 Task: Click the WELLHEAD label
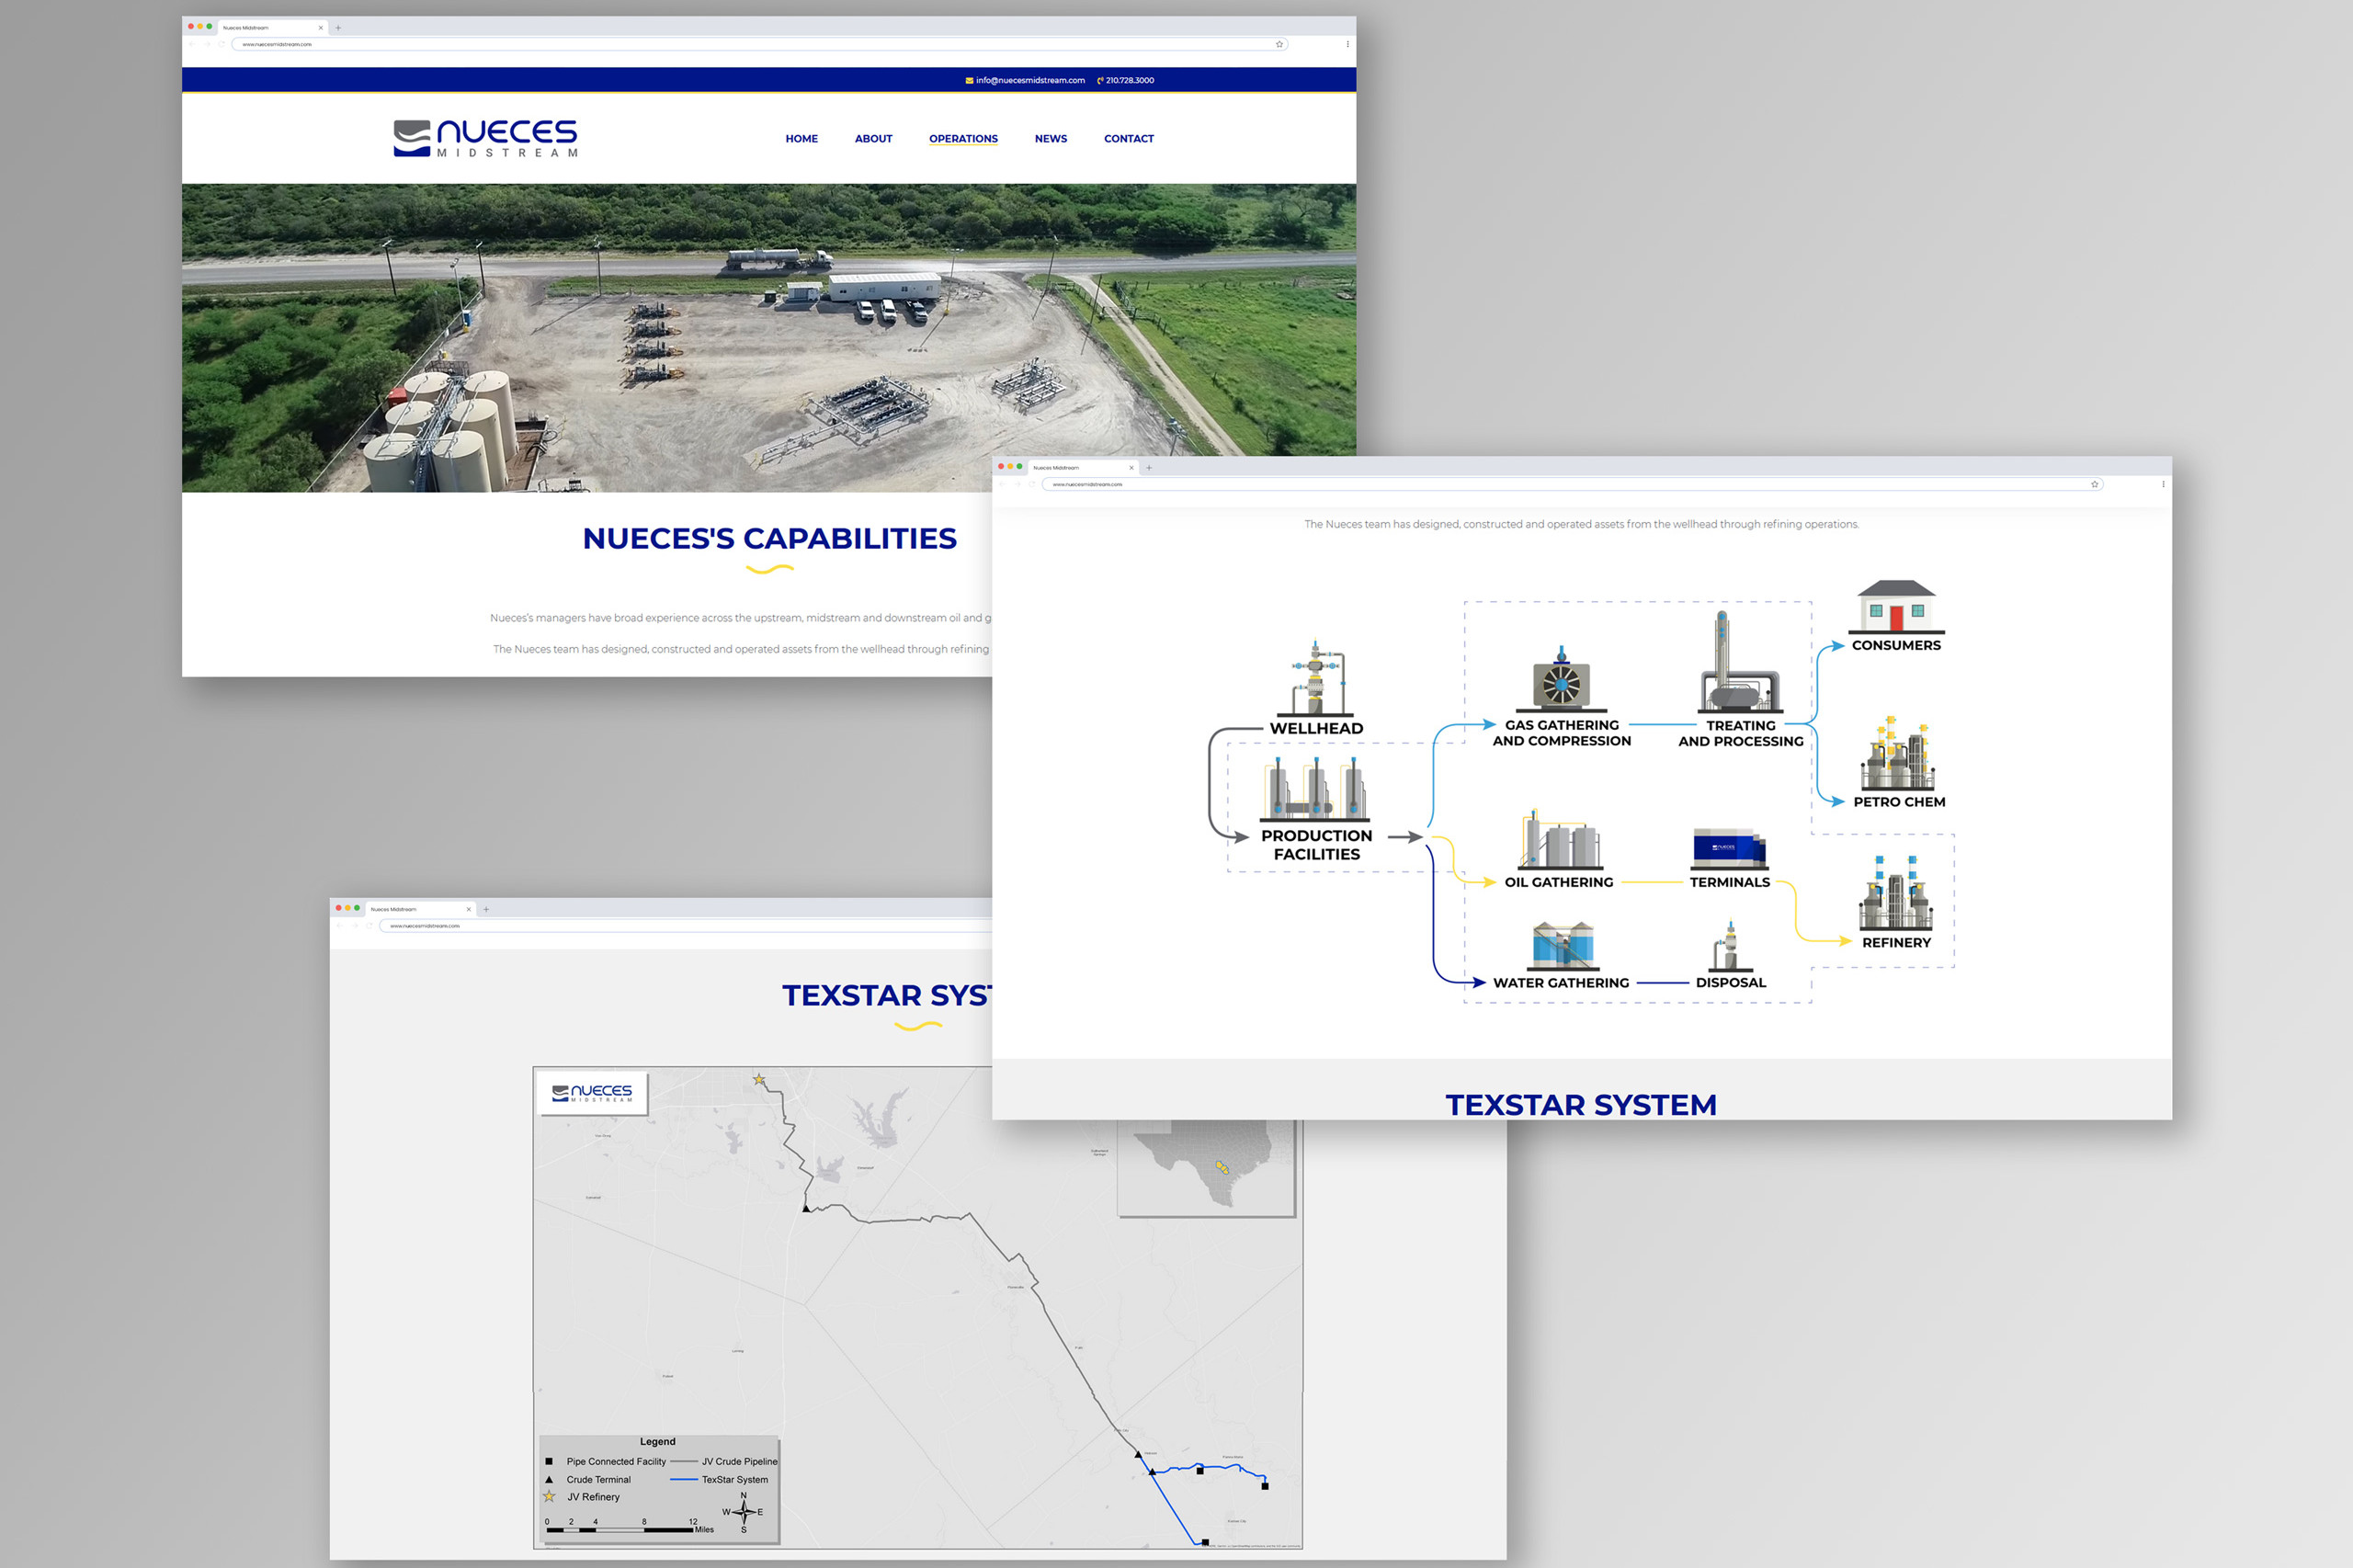tap(1316, 728)
